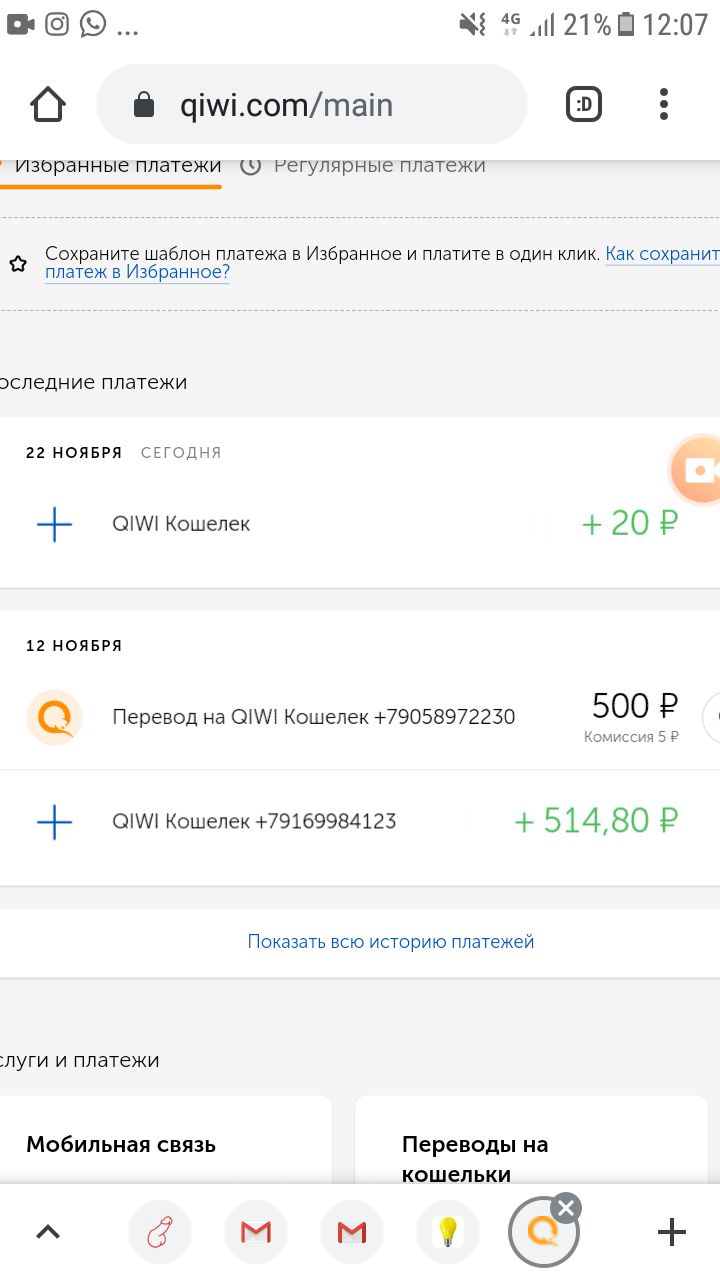
Task: Tap the WhatsApp notification icon in status bar
Action: click(x=93, y=24)
